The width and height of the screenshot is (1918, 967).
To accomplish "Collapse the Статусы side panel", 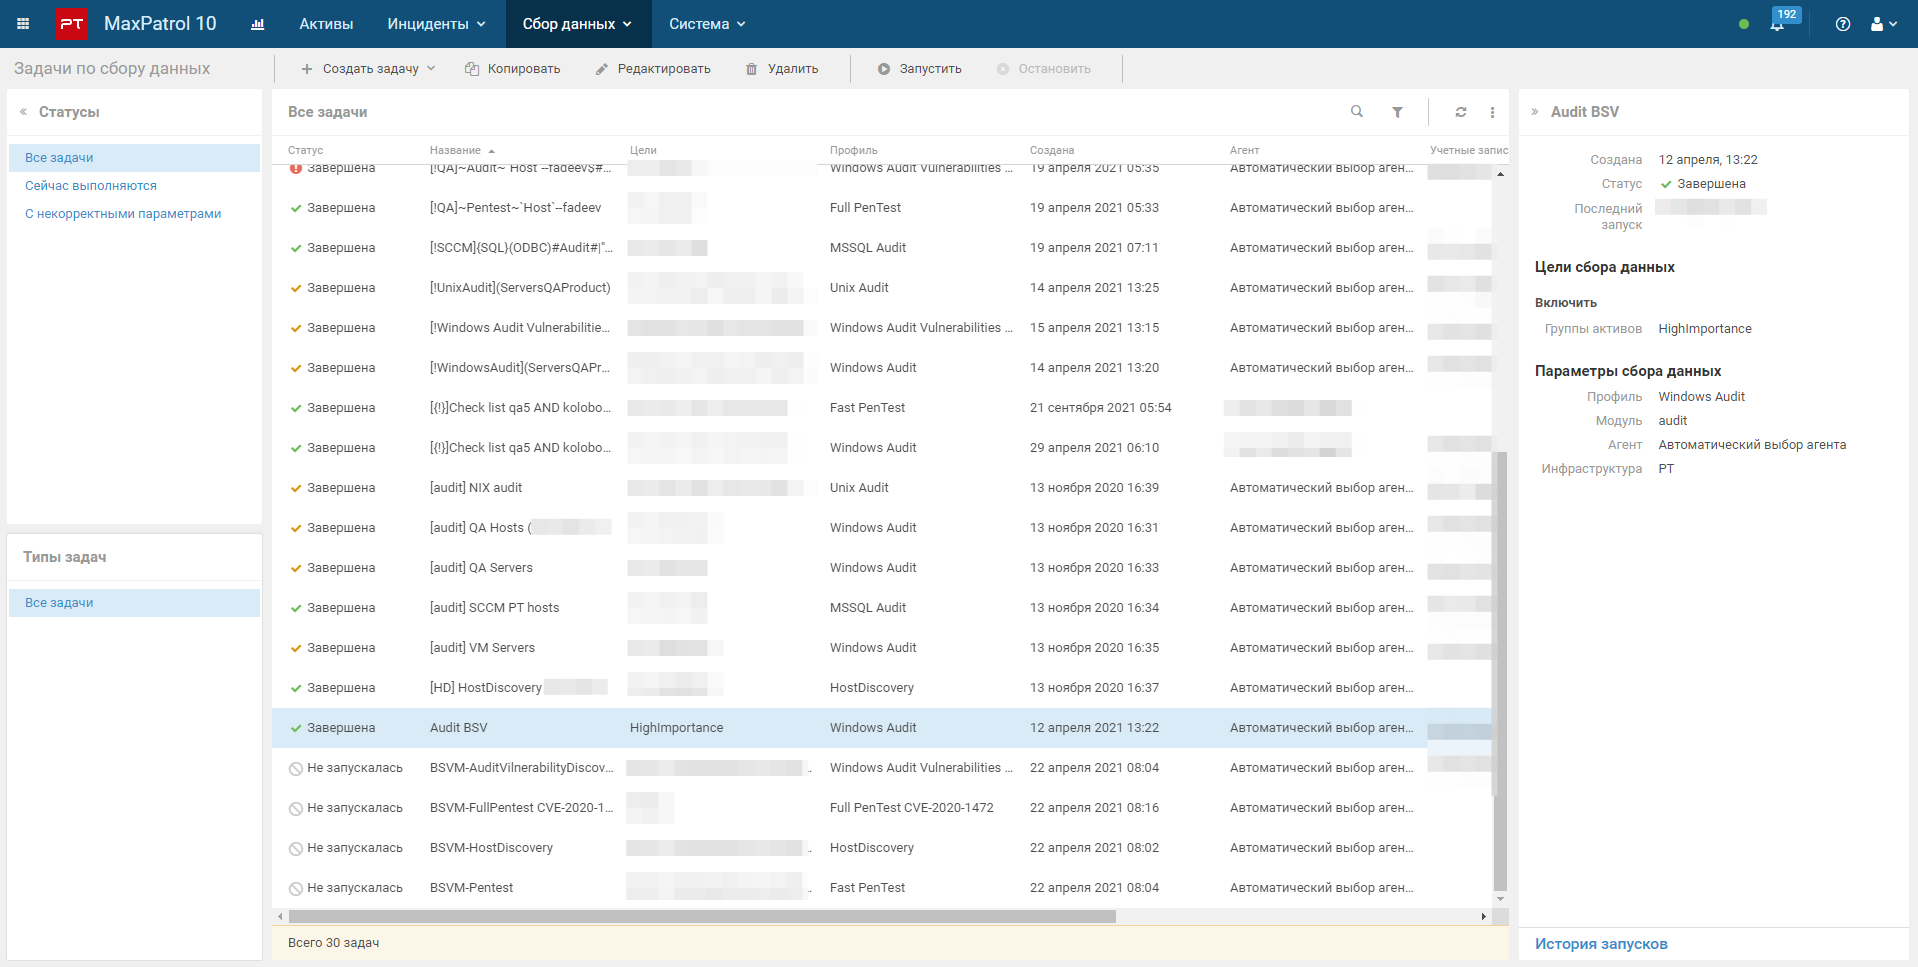I will (23, 112).
